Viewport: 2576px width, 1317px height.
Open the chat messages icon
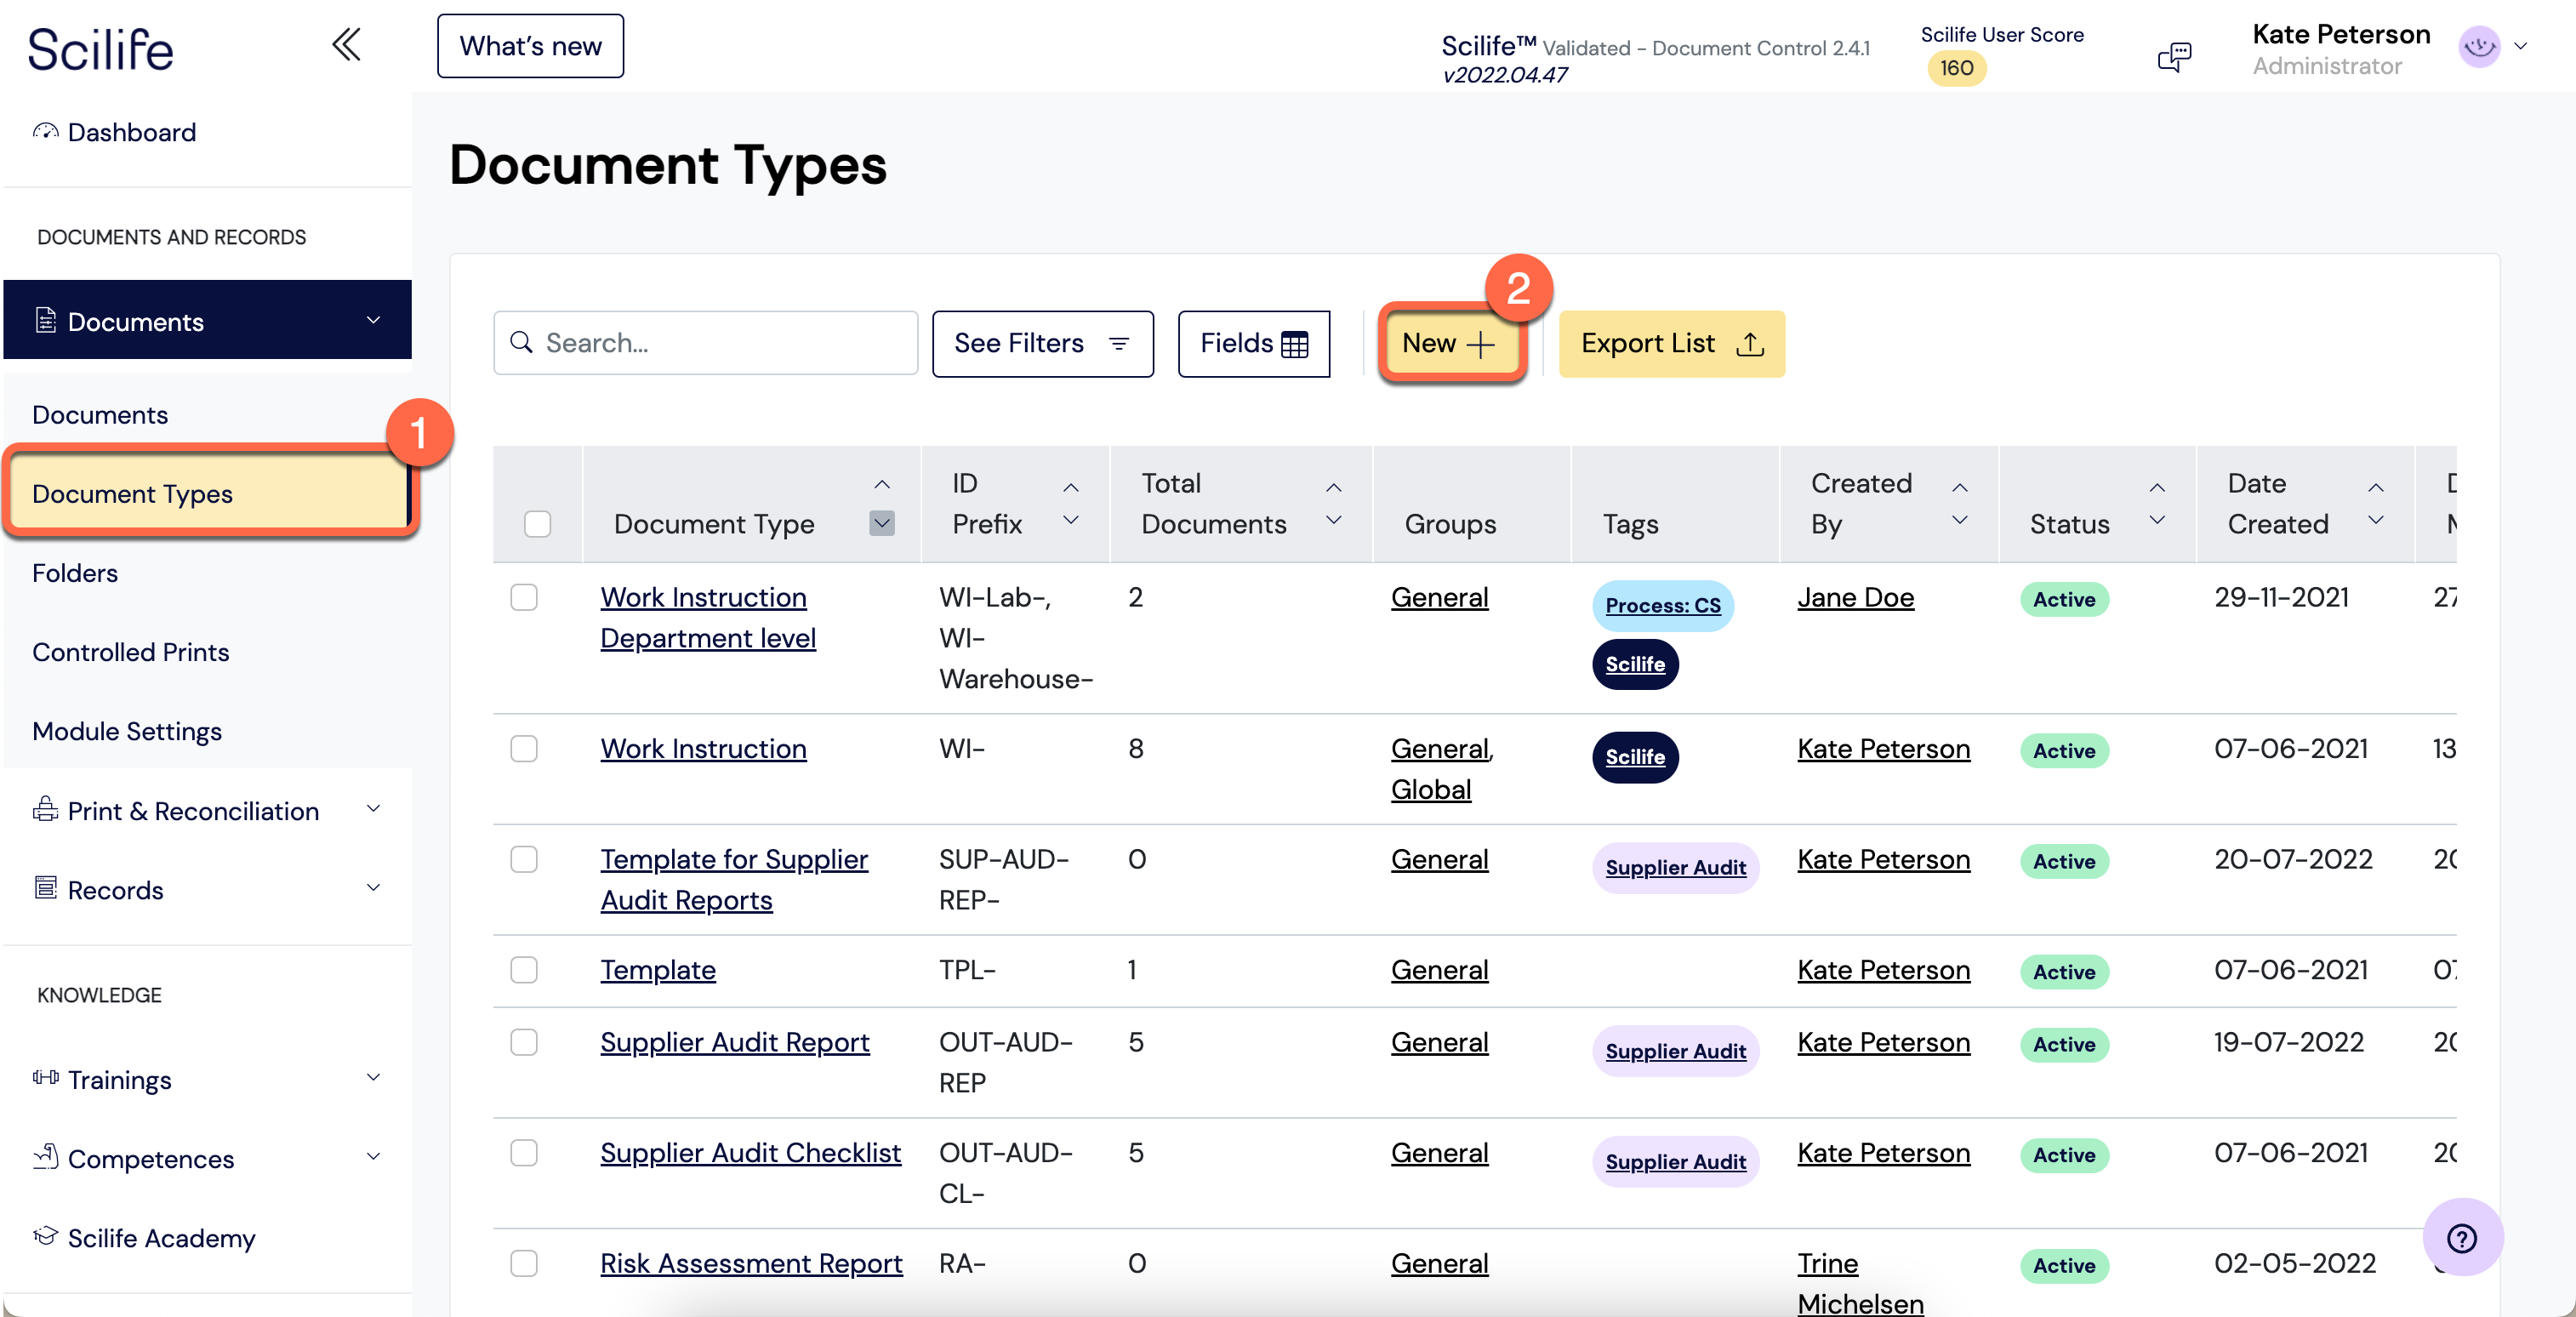pyautogui.click(x=2174, y=56)
